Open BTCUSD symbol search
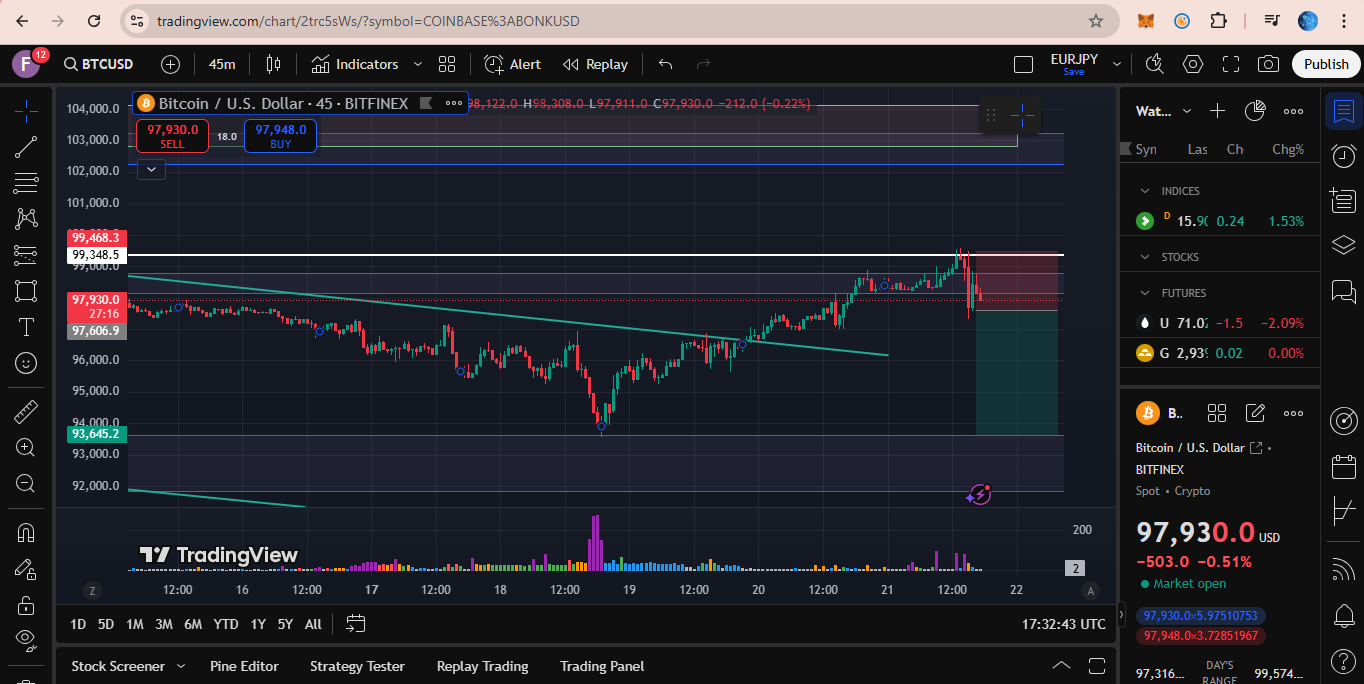Viewport: 1364px width, 684px height. [98, 64]
